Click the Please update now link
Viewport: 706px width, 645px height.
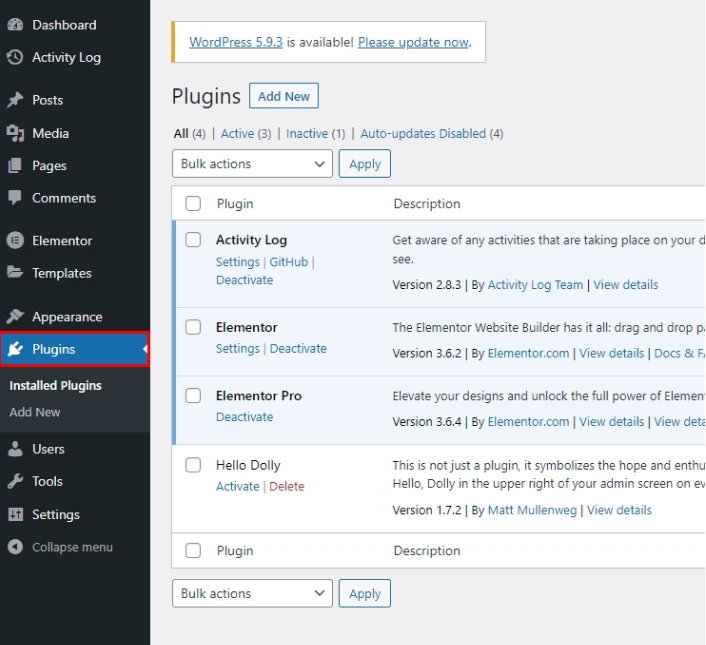[x=413, y=42]
